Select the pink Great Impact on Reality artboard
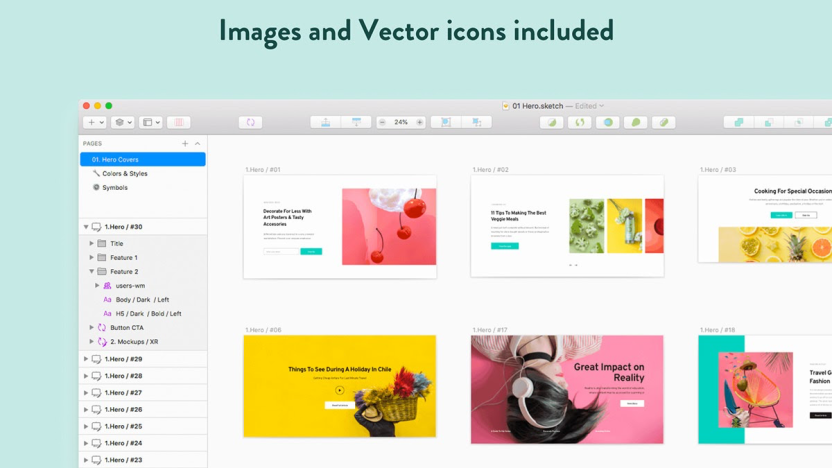Image resolution: width=832 pixels, height=468 pixels. tap(567, 389)
